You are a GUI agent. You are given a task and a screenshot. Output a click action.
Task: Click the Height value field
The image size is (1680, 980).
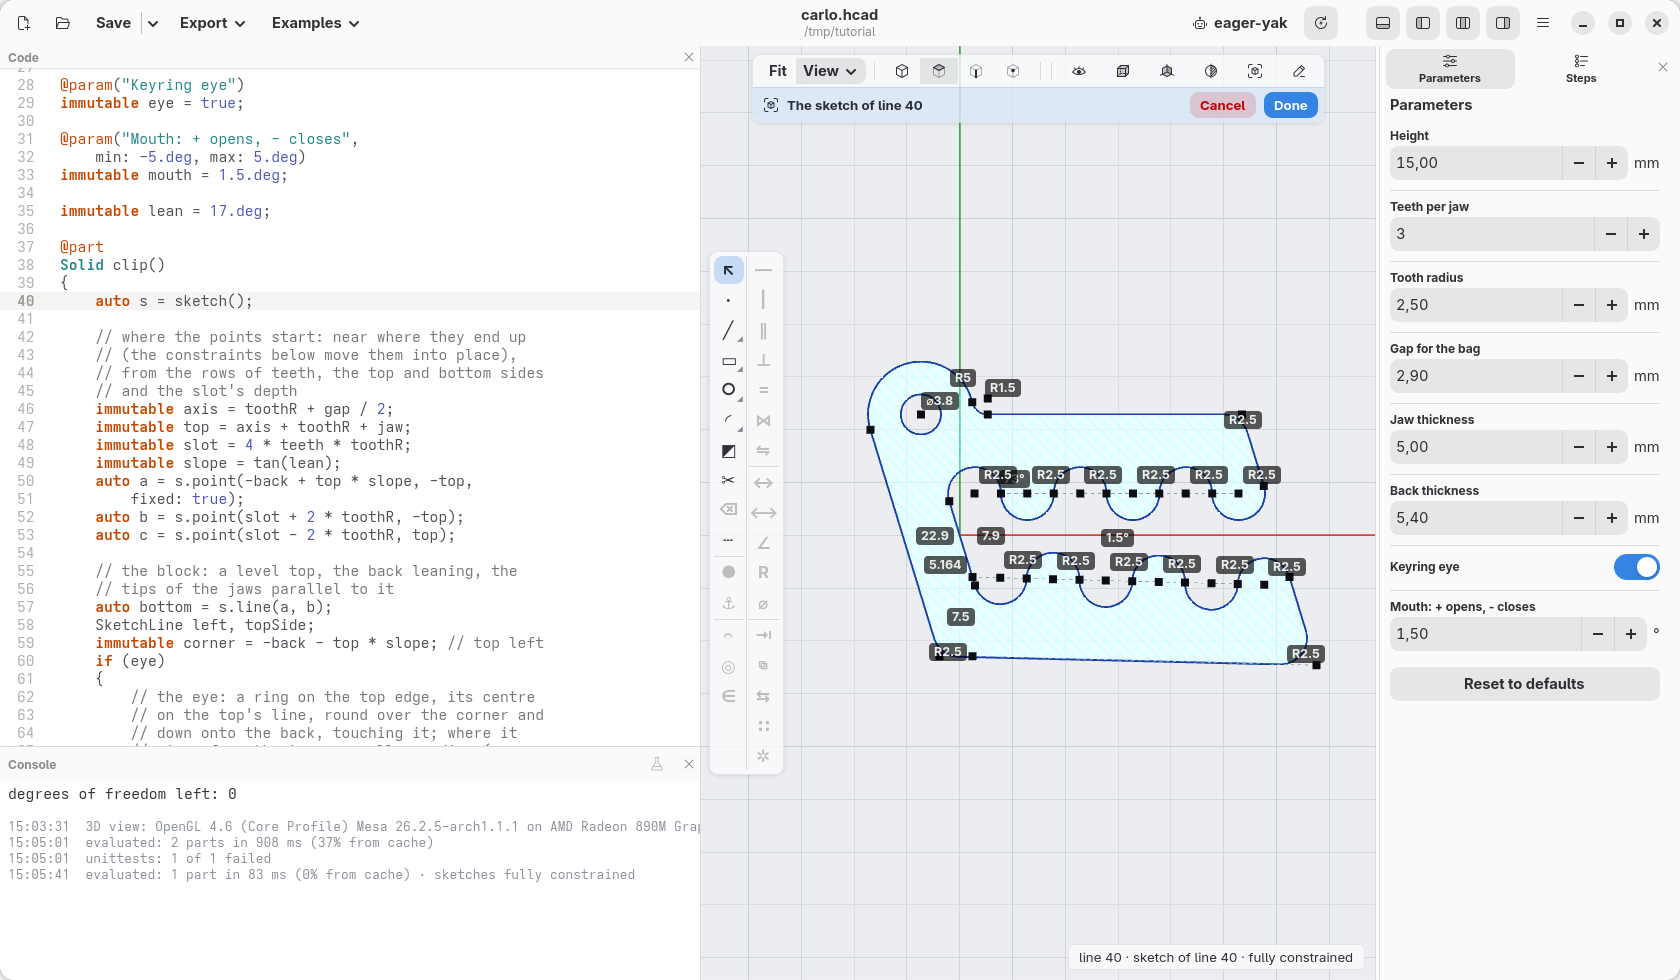(1476, 163)
